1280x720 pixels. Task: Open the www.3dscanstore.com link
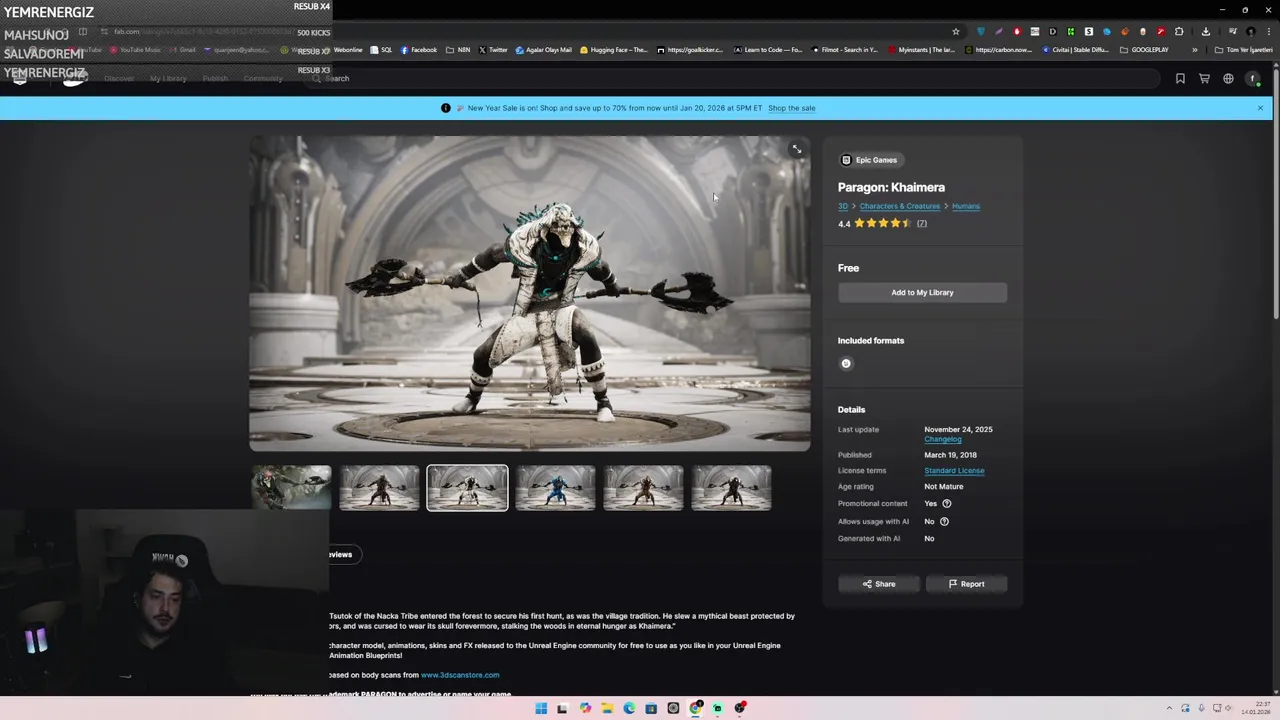[x=460, y=675]
